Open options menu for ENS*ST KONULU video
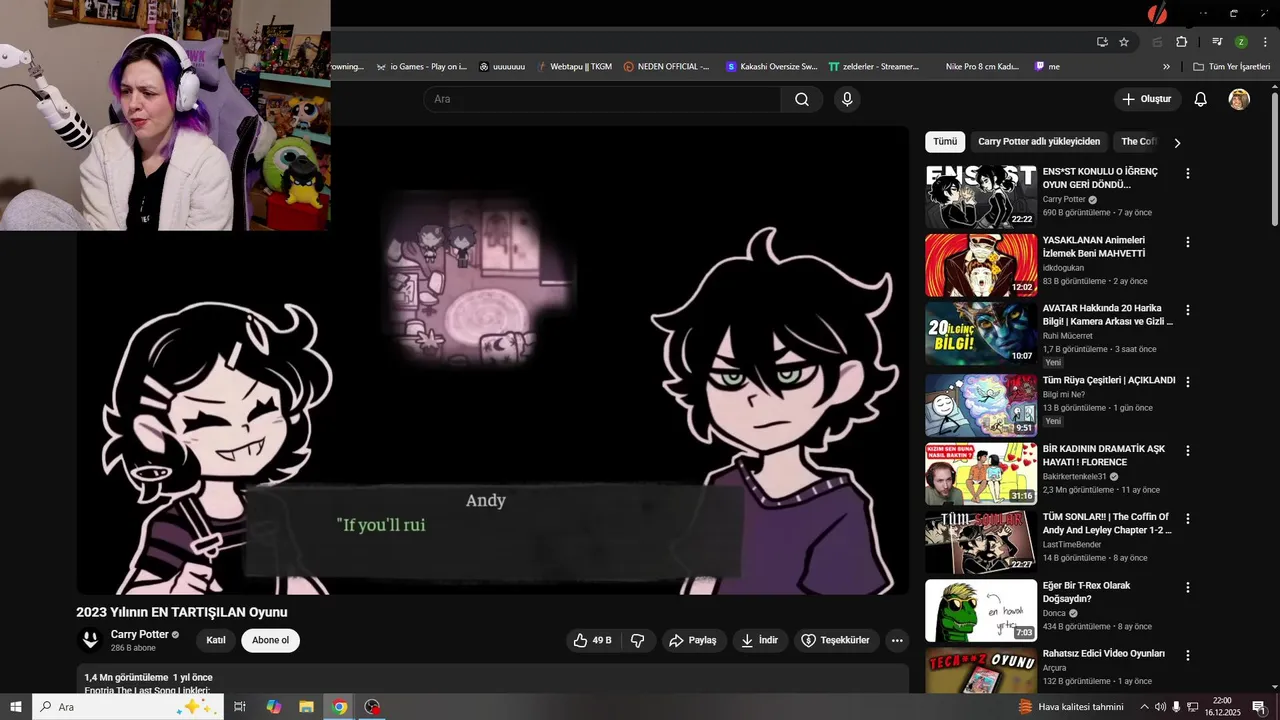The image size is (1280, 720). pyautogui.click(x=1188, y=173)
